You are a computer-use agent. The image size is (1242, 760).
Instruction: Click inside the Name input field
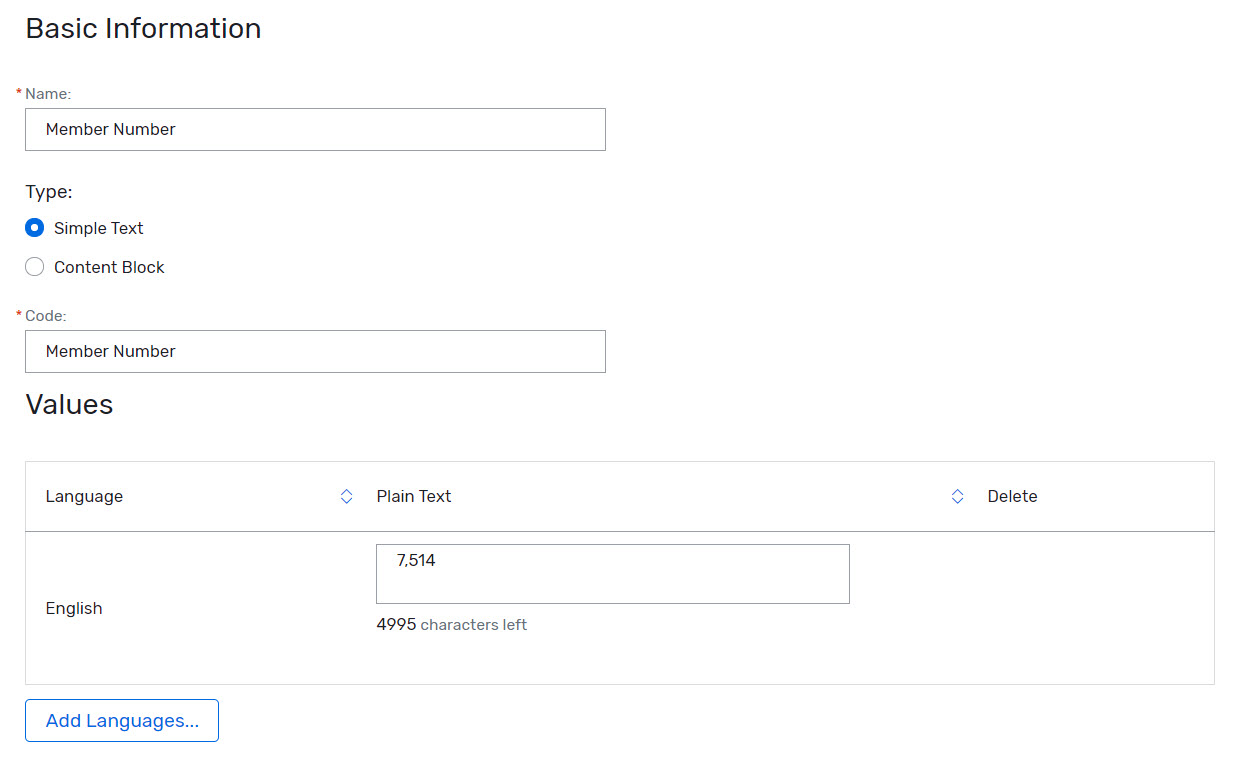click(315, 129)
